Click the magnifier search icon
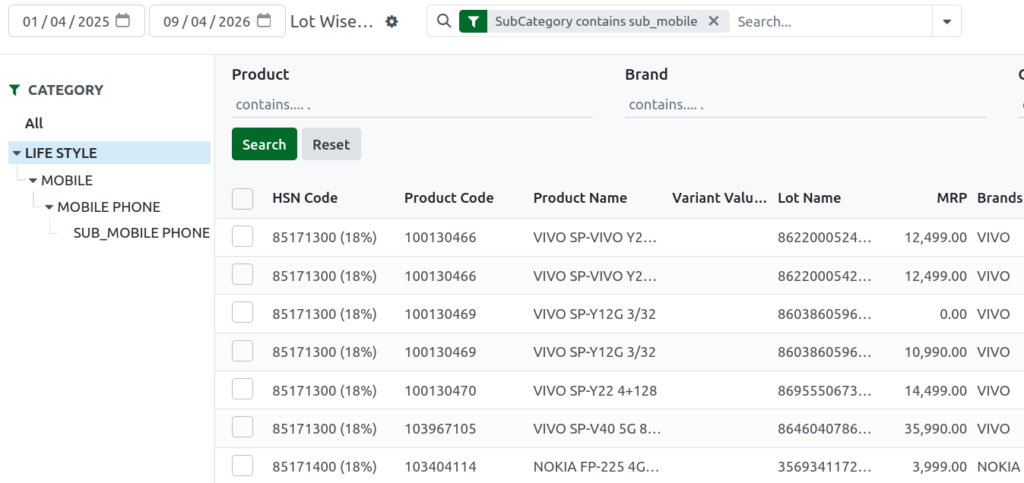This screenshot has height=483, width=1024. coord(444,21)
